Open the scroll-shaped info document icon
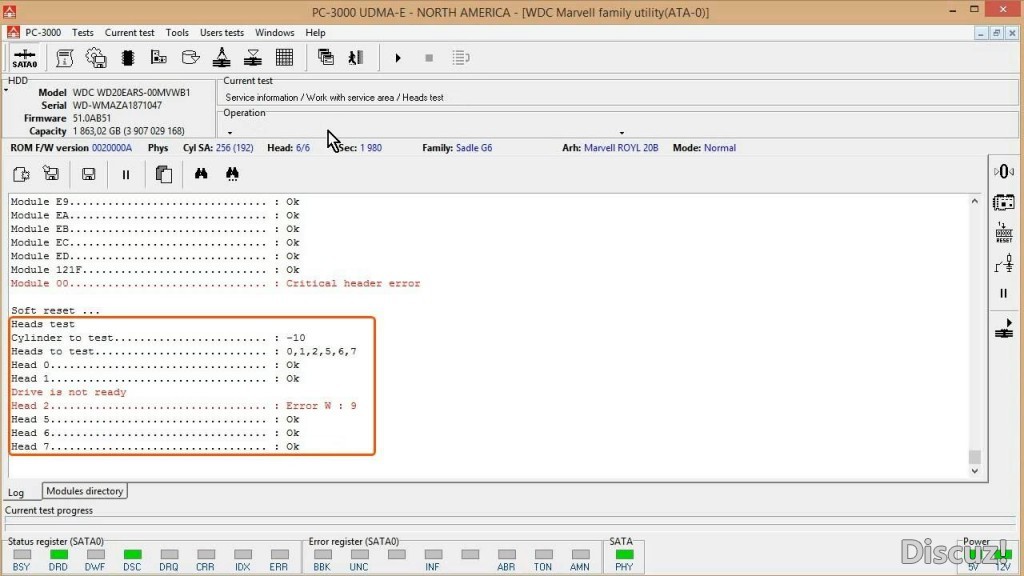This screenshot has height=576, width=1024. [x=64, y=58]
